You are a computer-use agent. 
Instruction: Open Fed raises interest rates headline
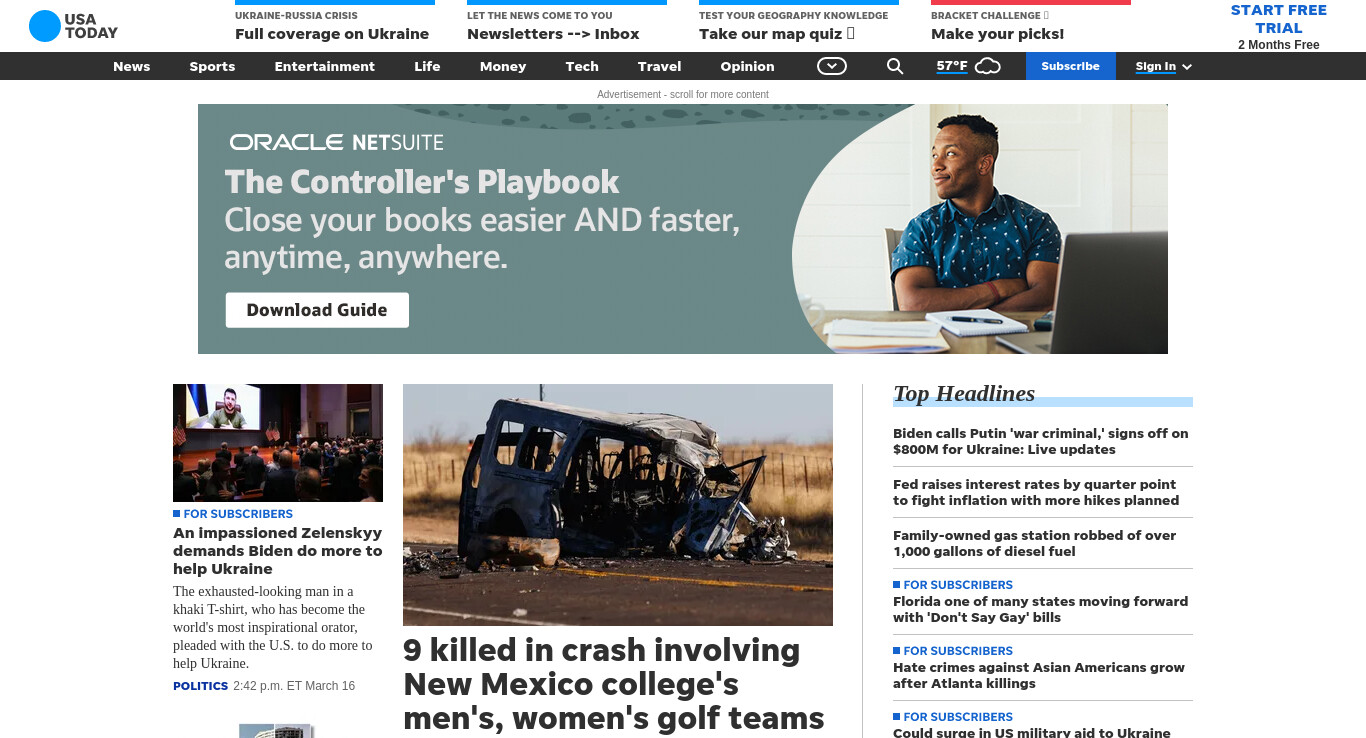click(1036, 492)
